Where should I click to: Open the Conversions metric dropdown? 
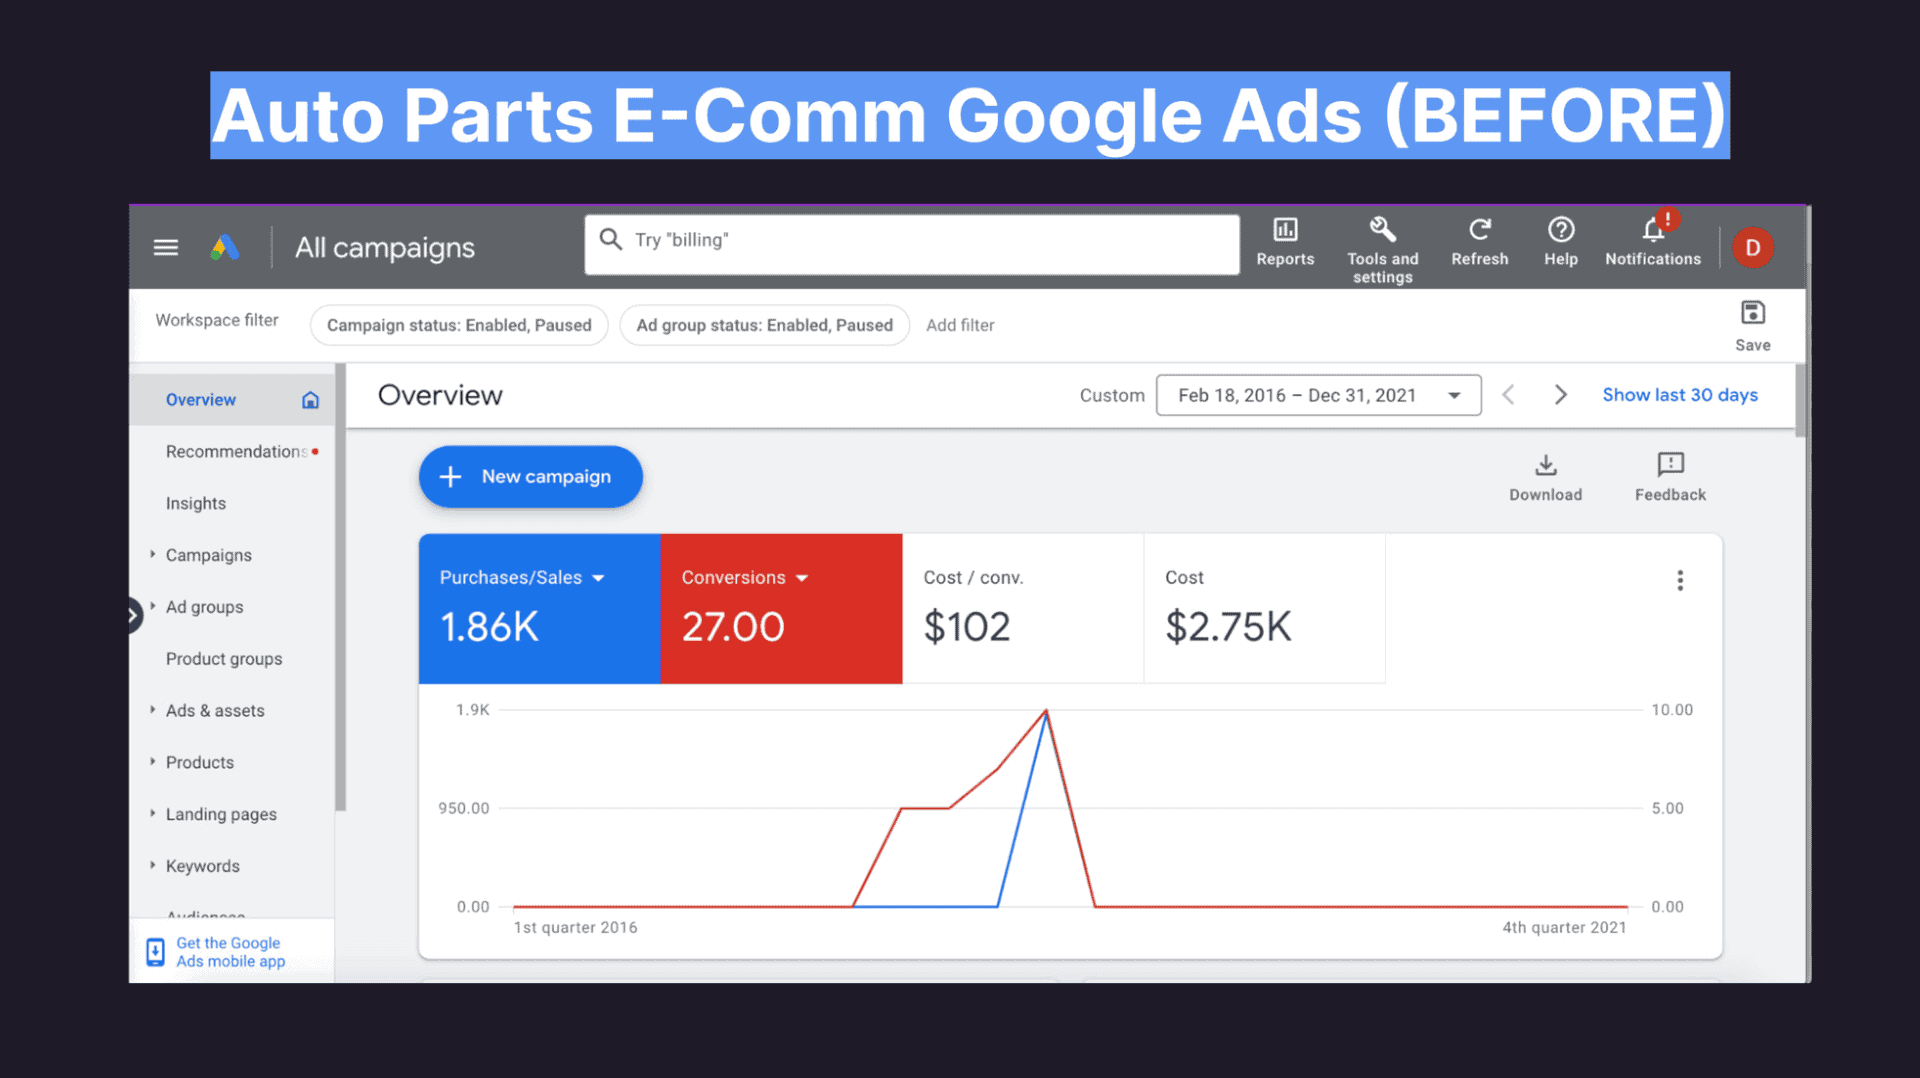[x=802, y=578]
